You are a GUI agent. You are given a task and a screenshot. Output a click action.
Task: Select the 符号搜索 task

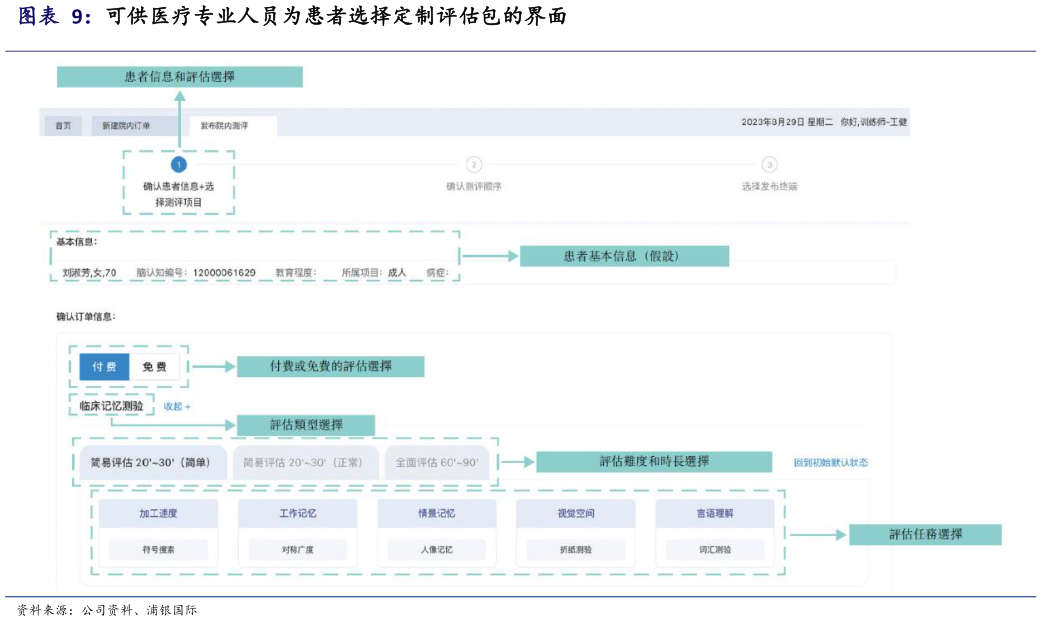click(x=158, y=549)
